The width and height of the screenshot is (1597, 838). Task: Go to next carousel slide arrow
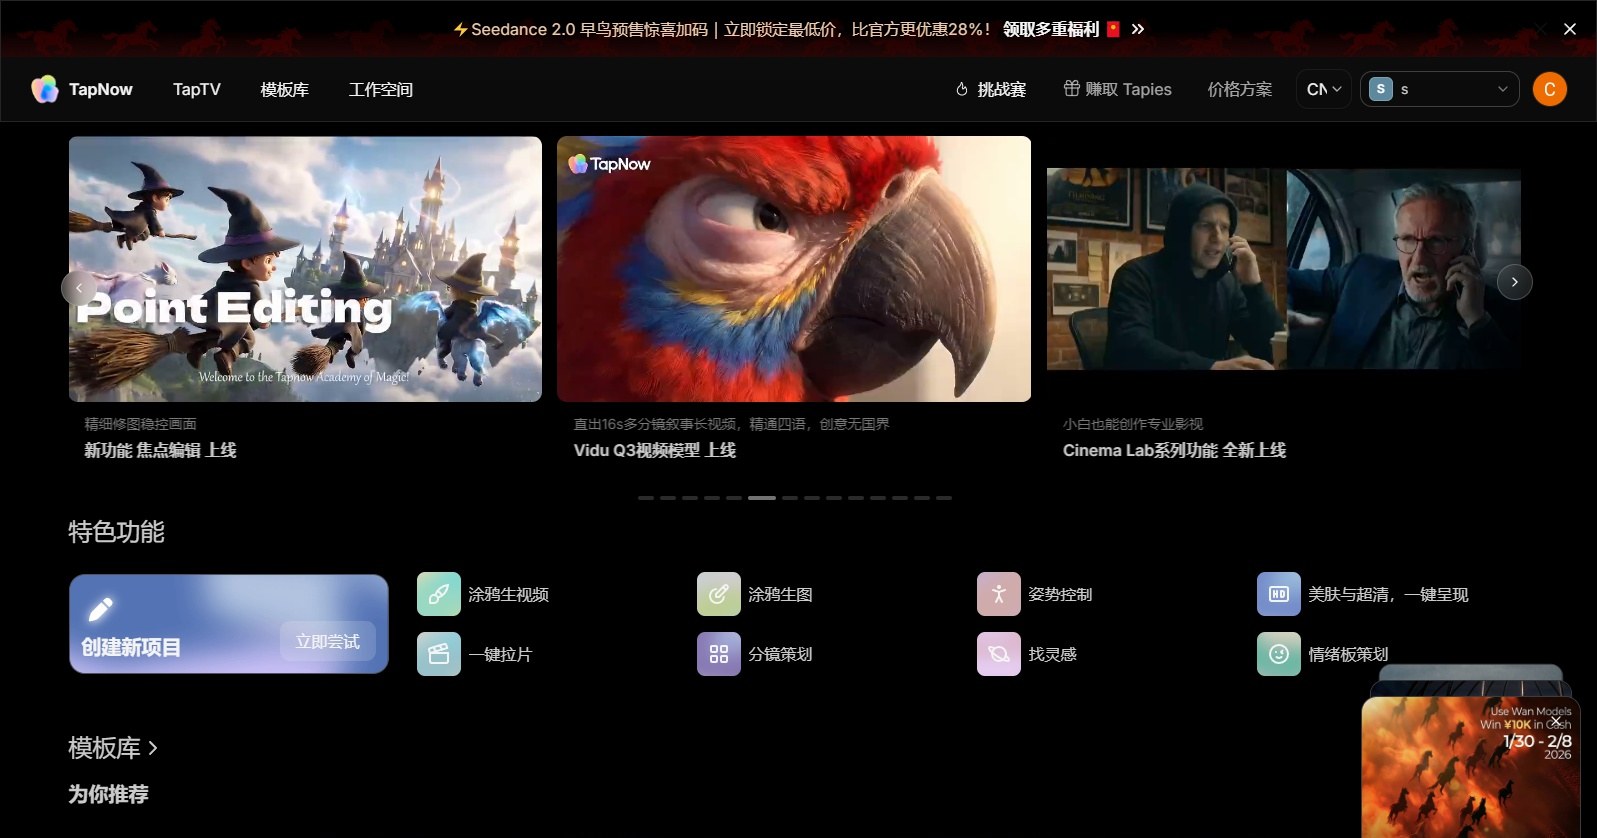(1515, 282)
